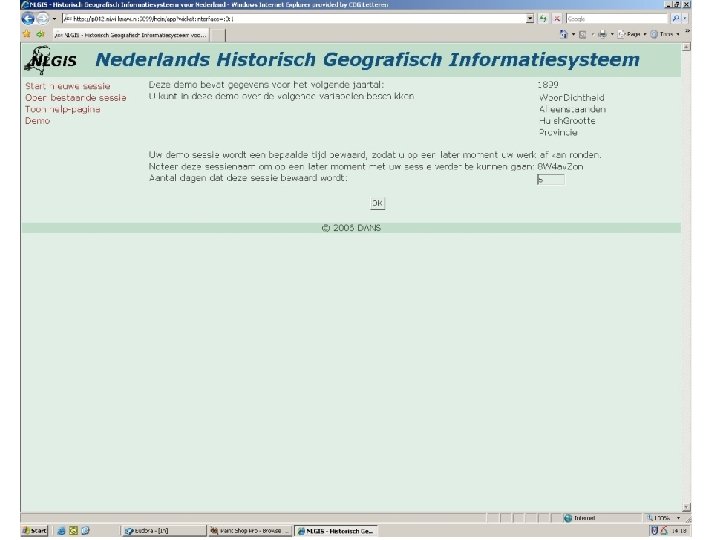Expand the Print options dropdown arrow
Image resolution: width=720 pixels, height=540 pixels.
click(x=612, y=34)
